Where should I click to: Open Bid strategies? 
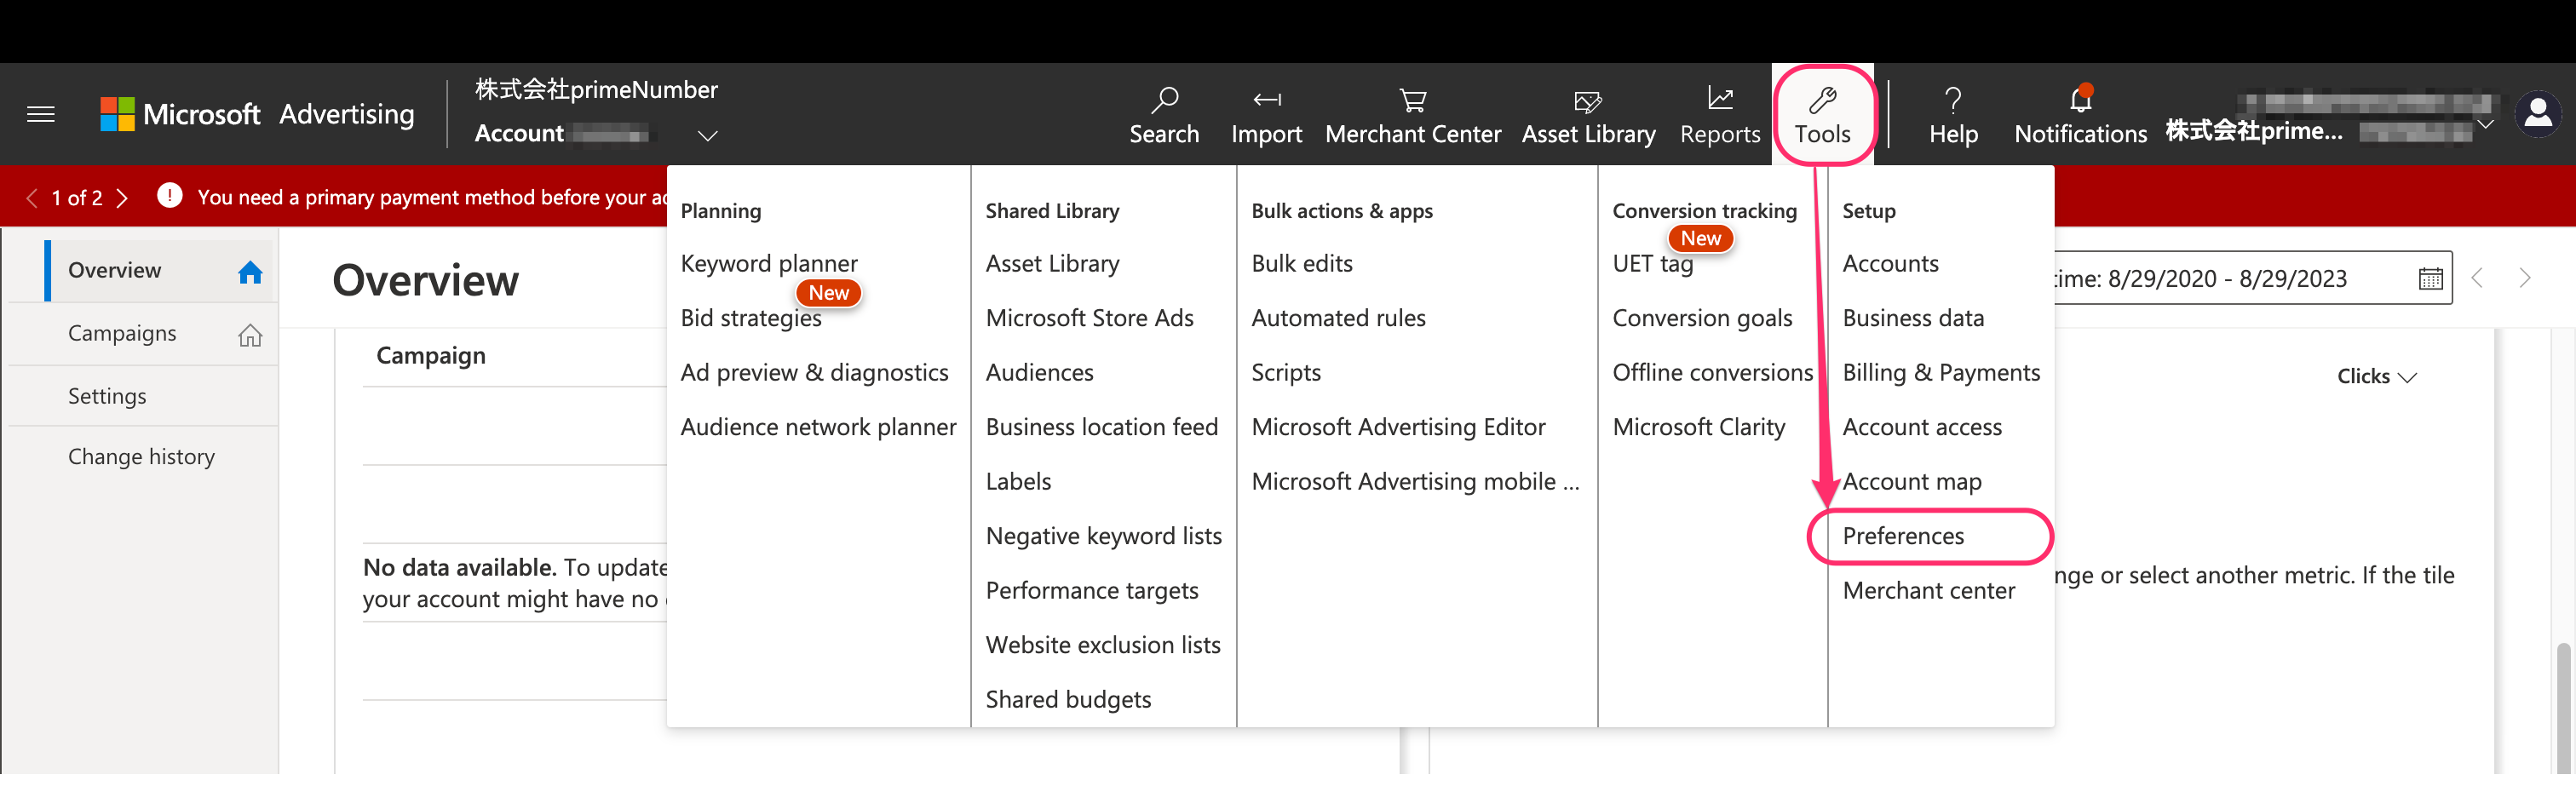click(751, 318)
